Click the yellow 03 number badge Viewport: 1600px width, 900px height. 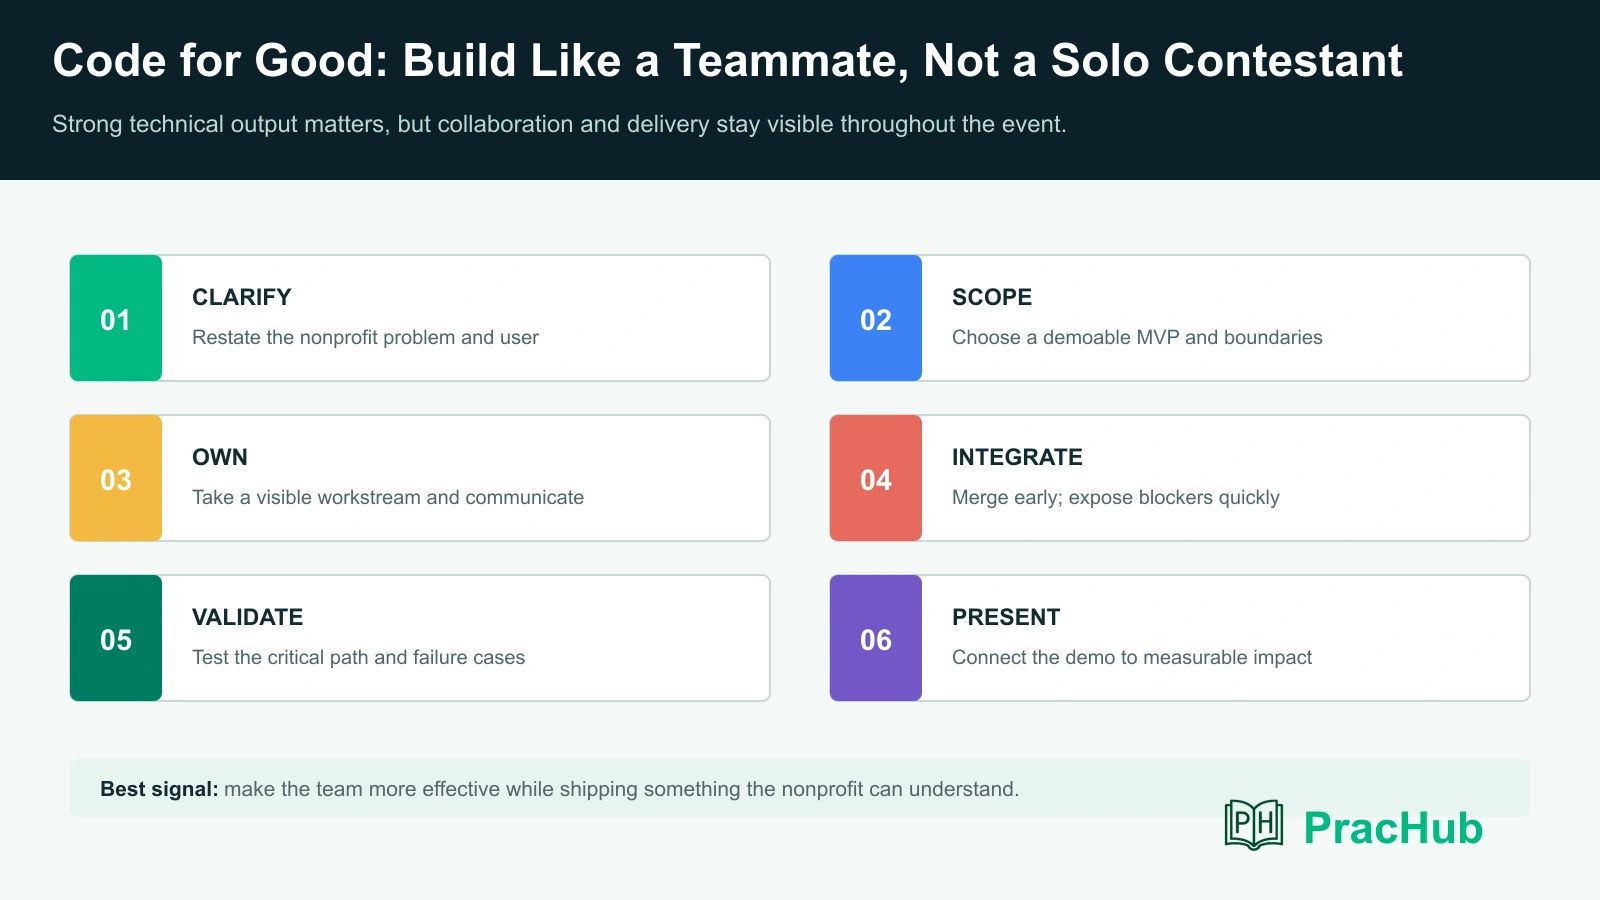point(116,478)
